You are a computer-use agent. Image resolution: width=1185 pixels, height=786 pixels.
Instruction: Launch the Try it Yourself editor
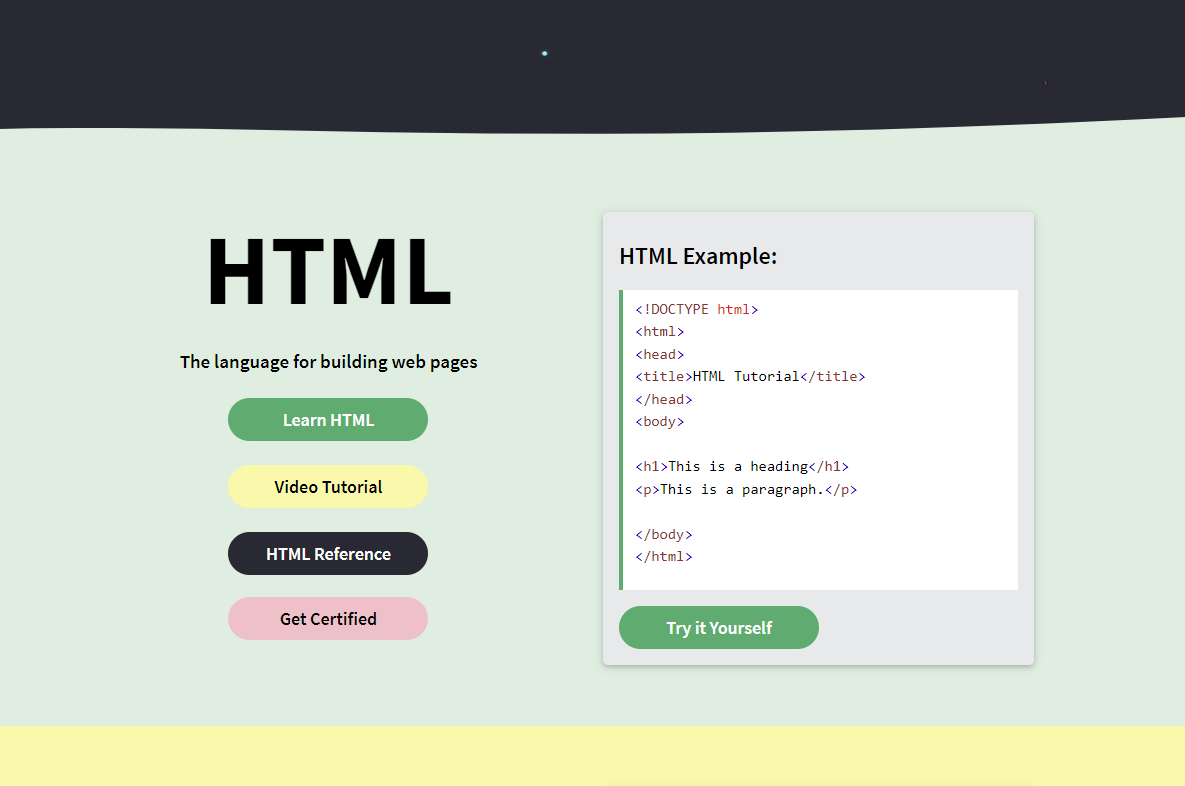pos(719,628)
